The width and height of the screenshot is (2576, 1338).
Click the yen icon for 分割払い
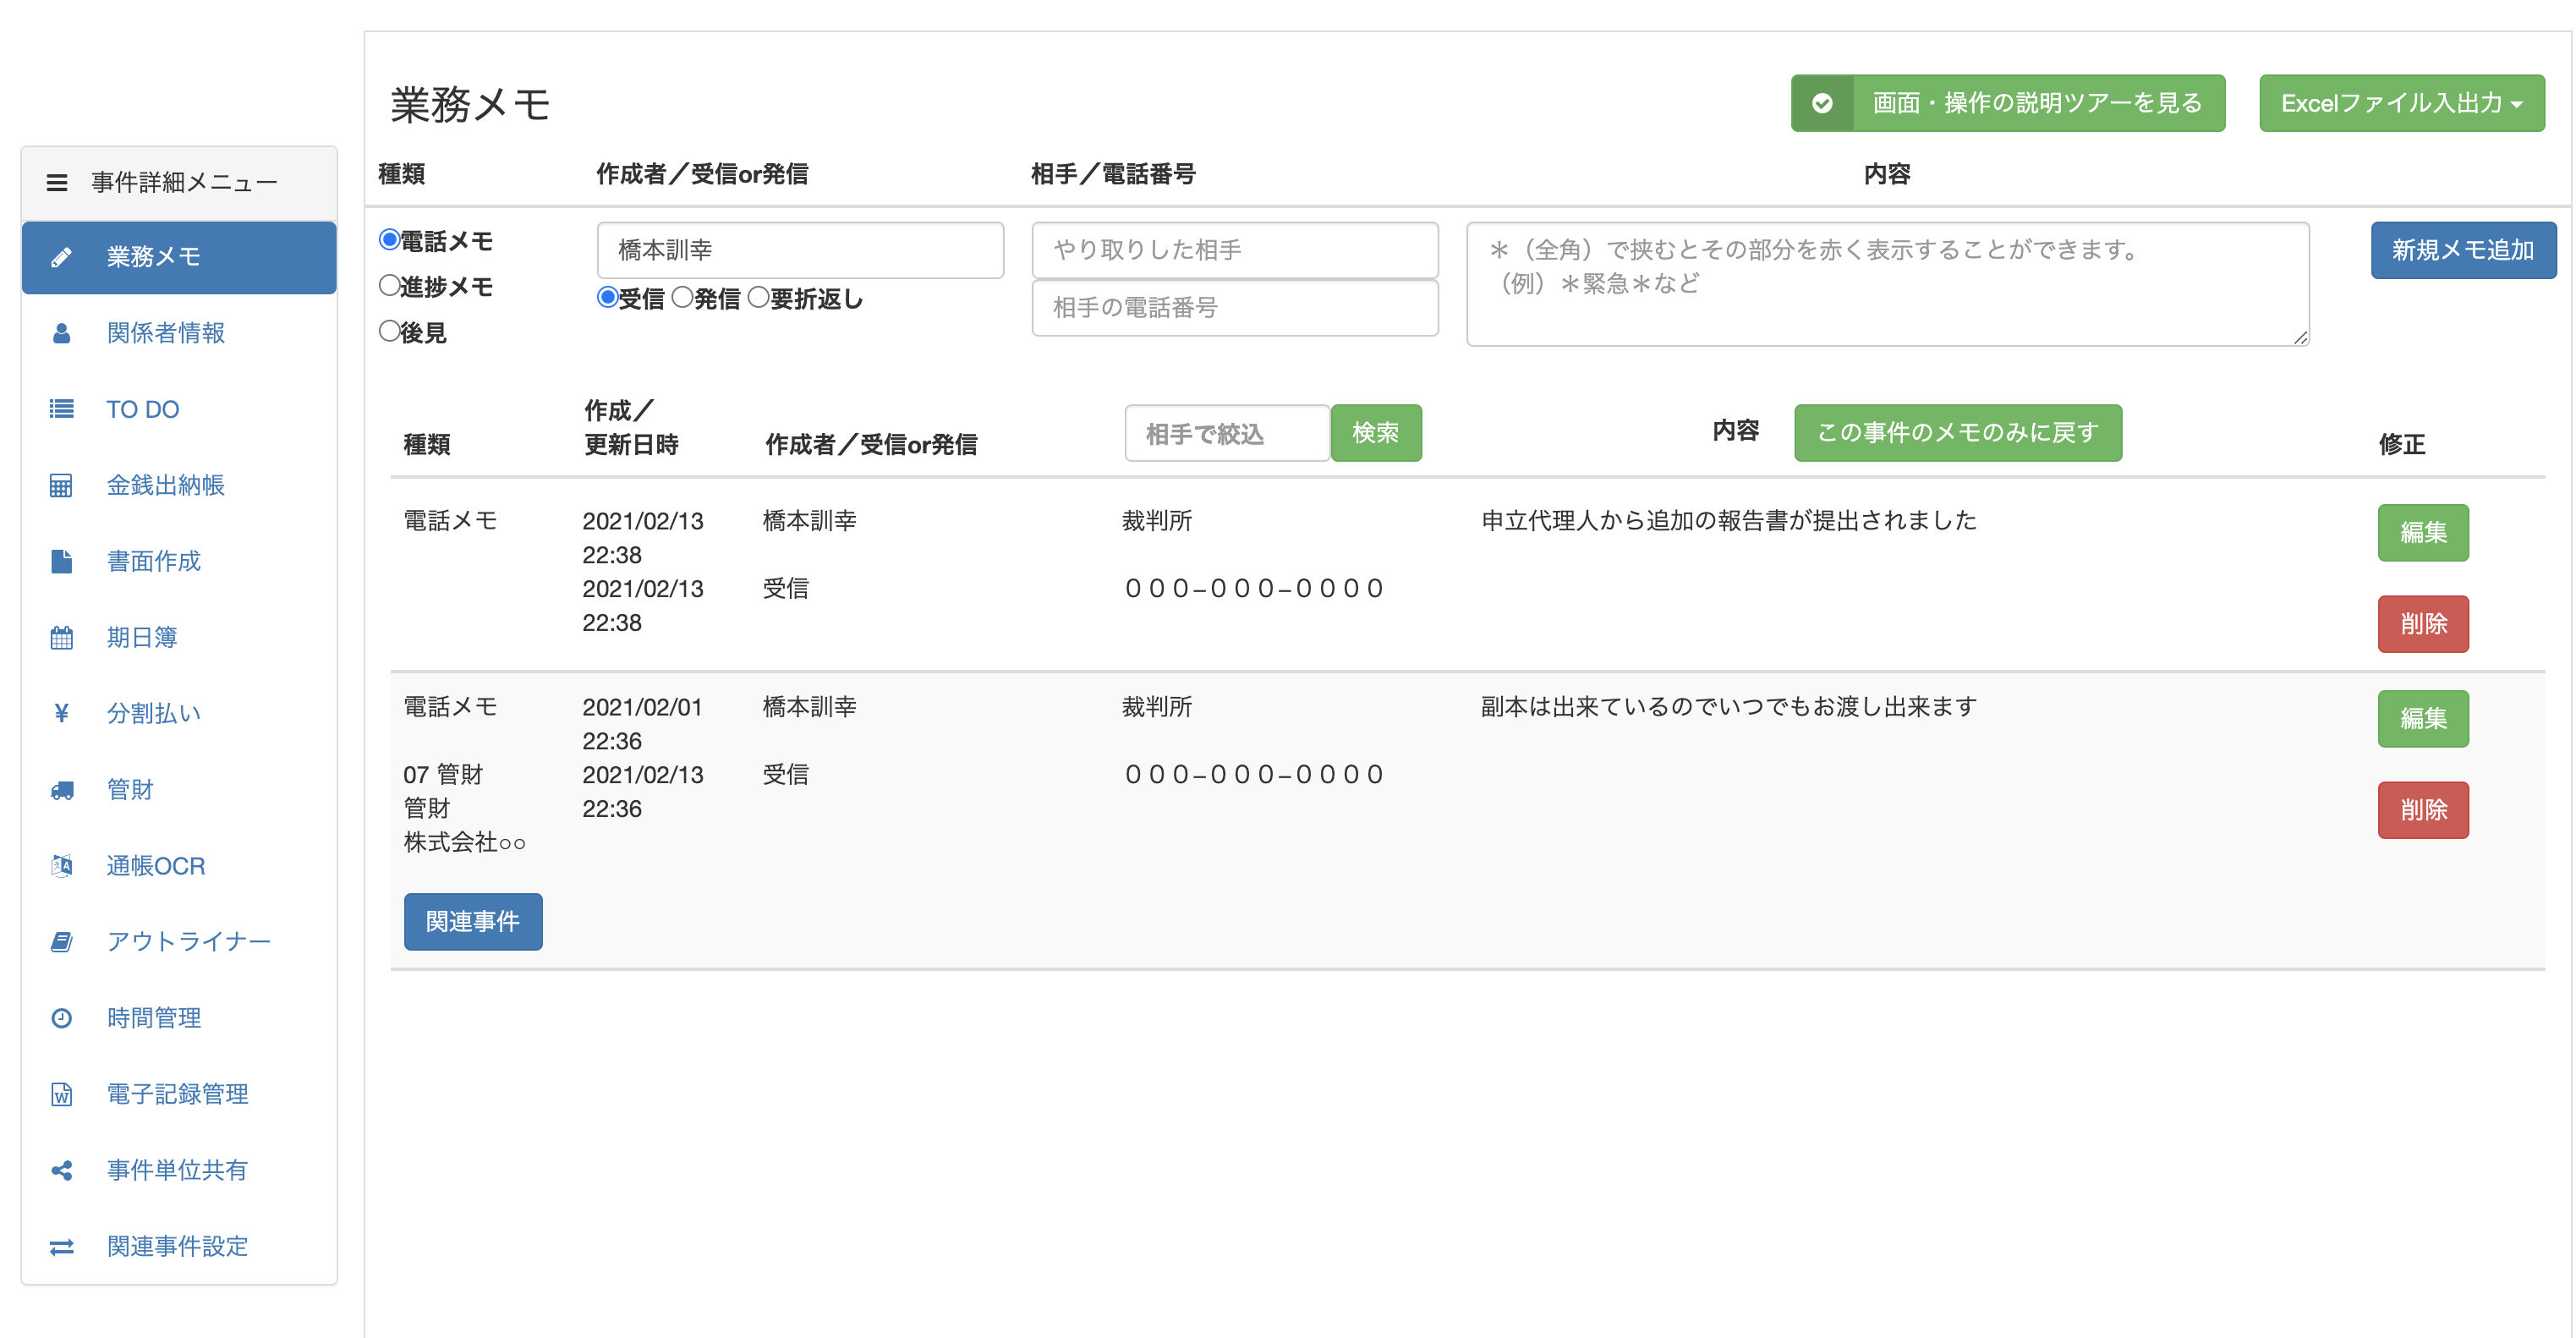61,713
